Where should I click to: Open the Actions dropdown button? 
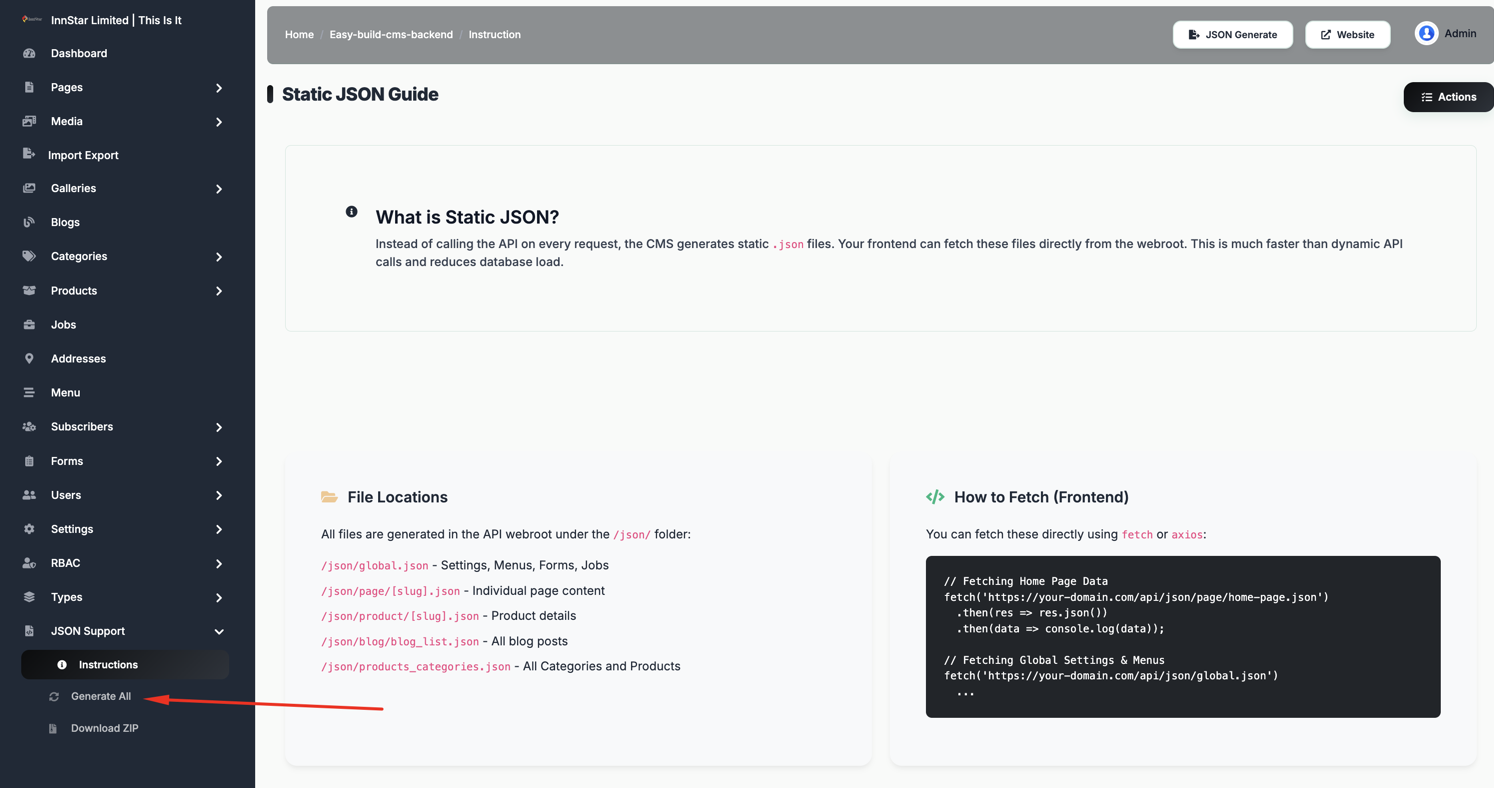[x=1448, y=97]
